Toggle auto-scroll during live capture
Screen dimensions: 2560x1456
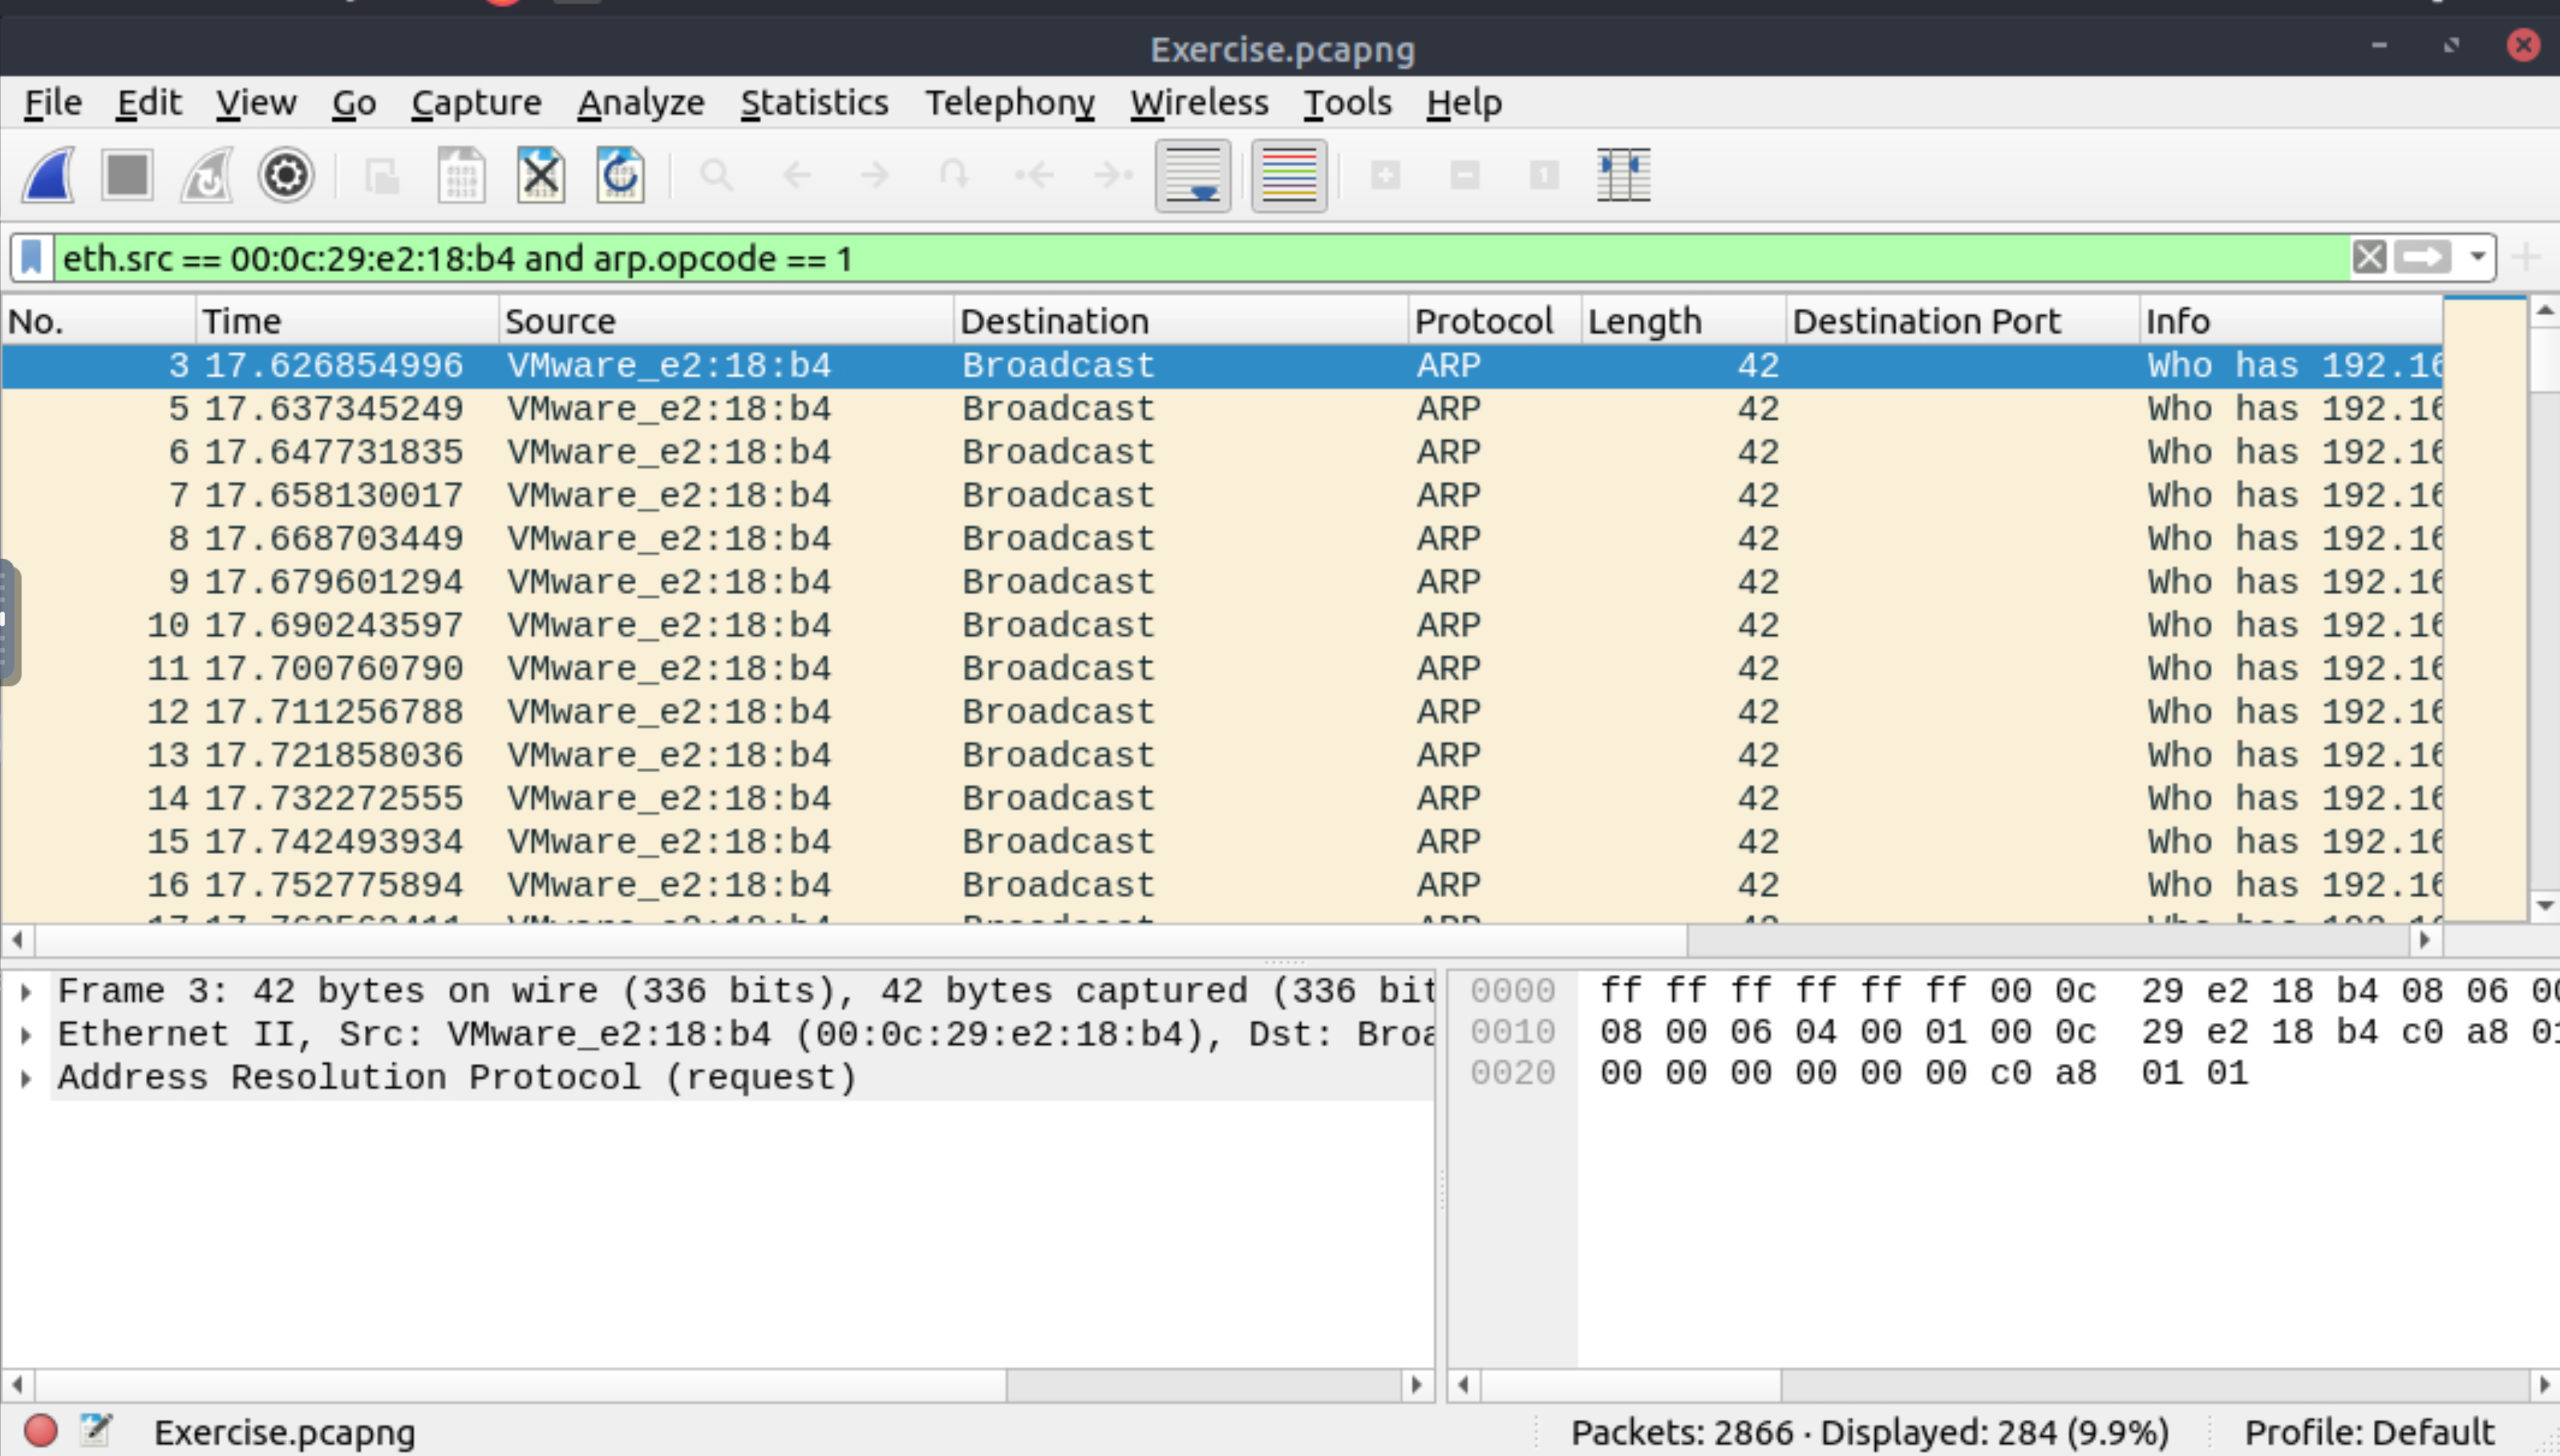[1193, 176]
